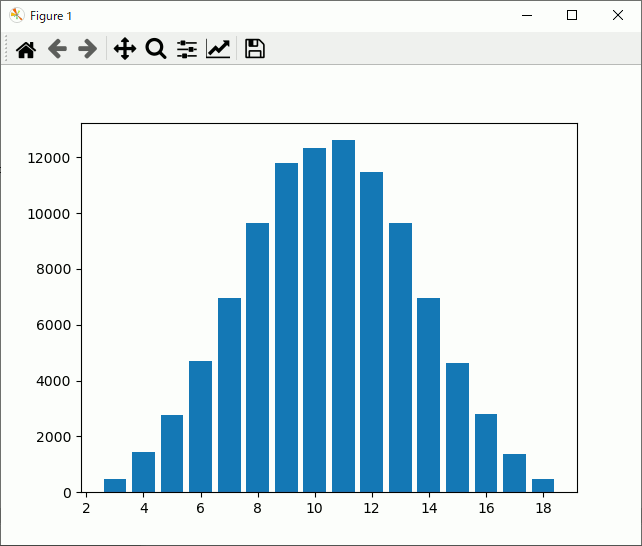Viewport: 642px width, 546px height.
Task: Click y-axis label 4000
Action: click(53, 381)
